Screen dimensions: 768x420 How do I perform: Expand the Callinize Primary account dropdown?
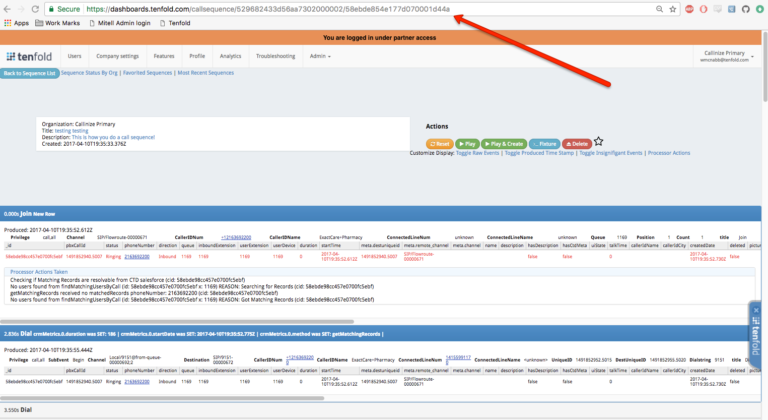[x=727, y=56]
